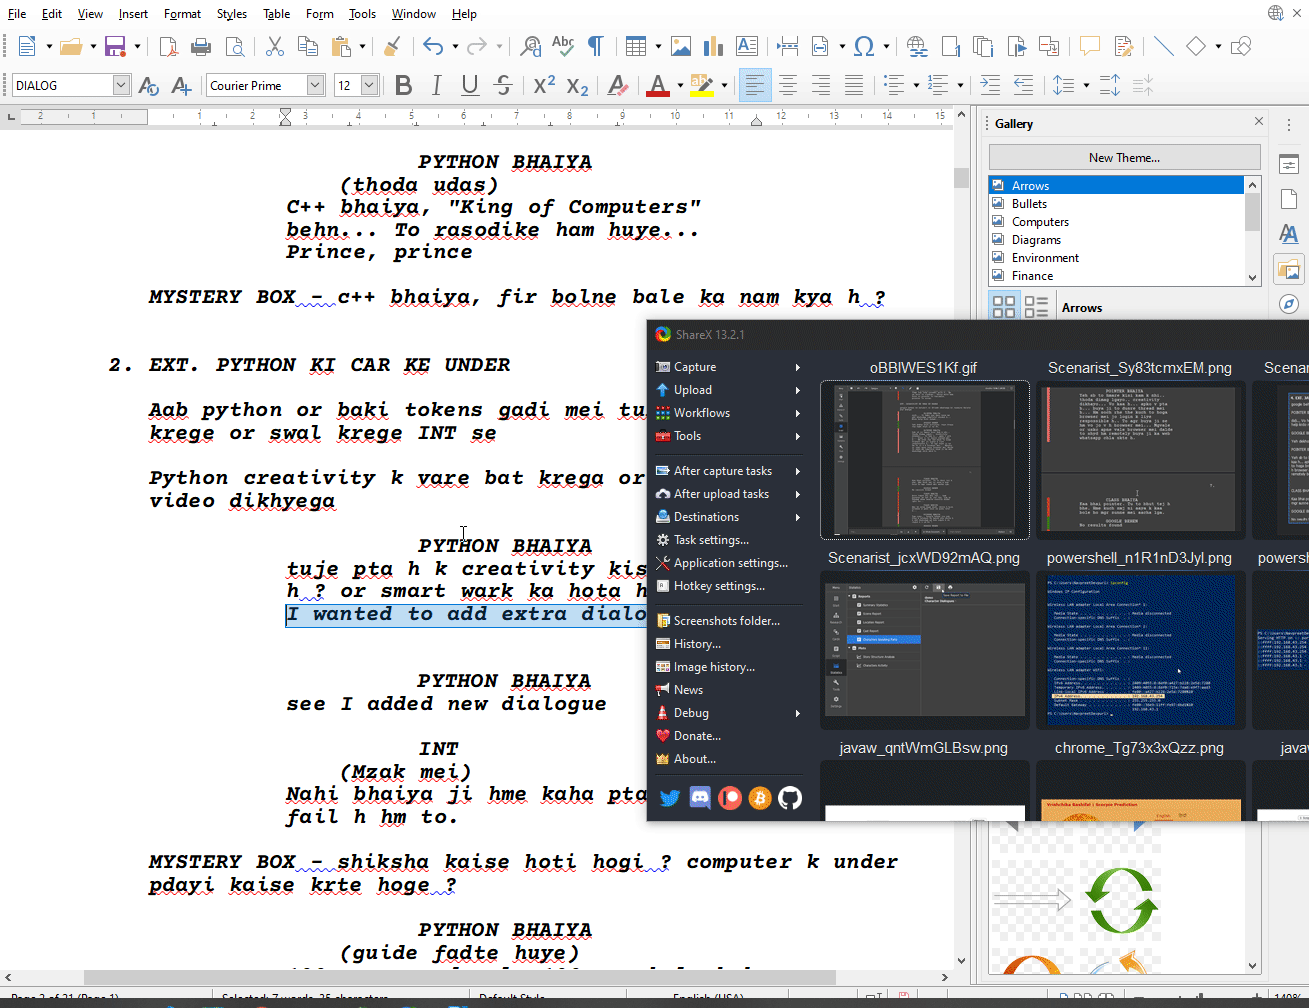Open ShareX Screenshots folder
The width and height of the screenshot is (1309, 1008).
pos(728,621)
